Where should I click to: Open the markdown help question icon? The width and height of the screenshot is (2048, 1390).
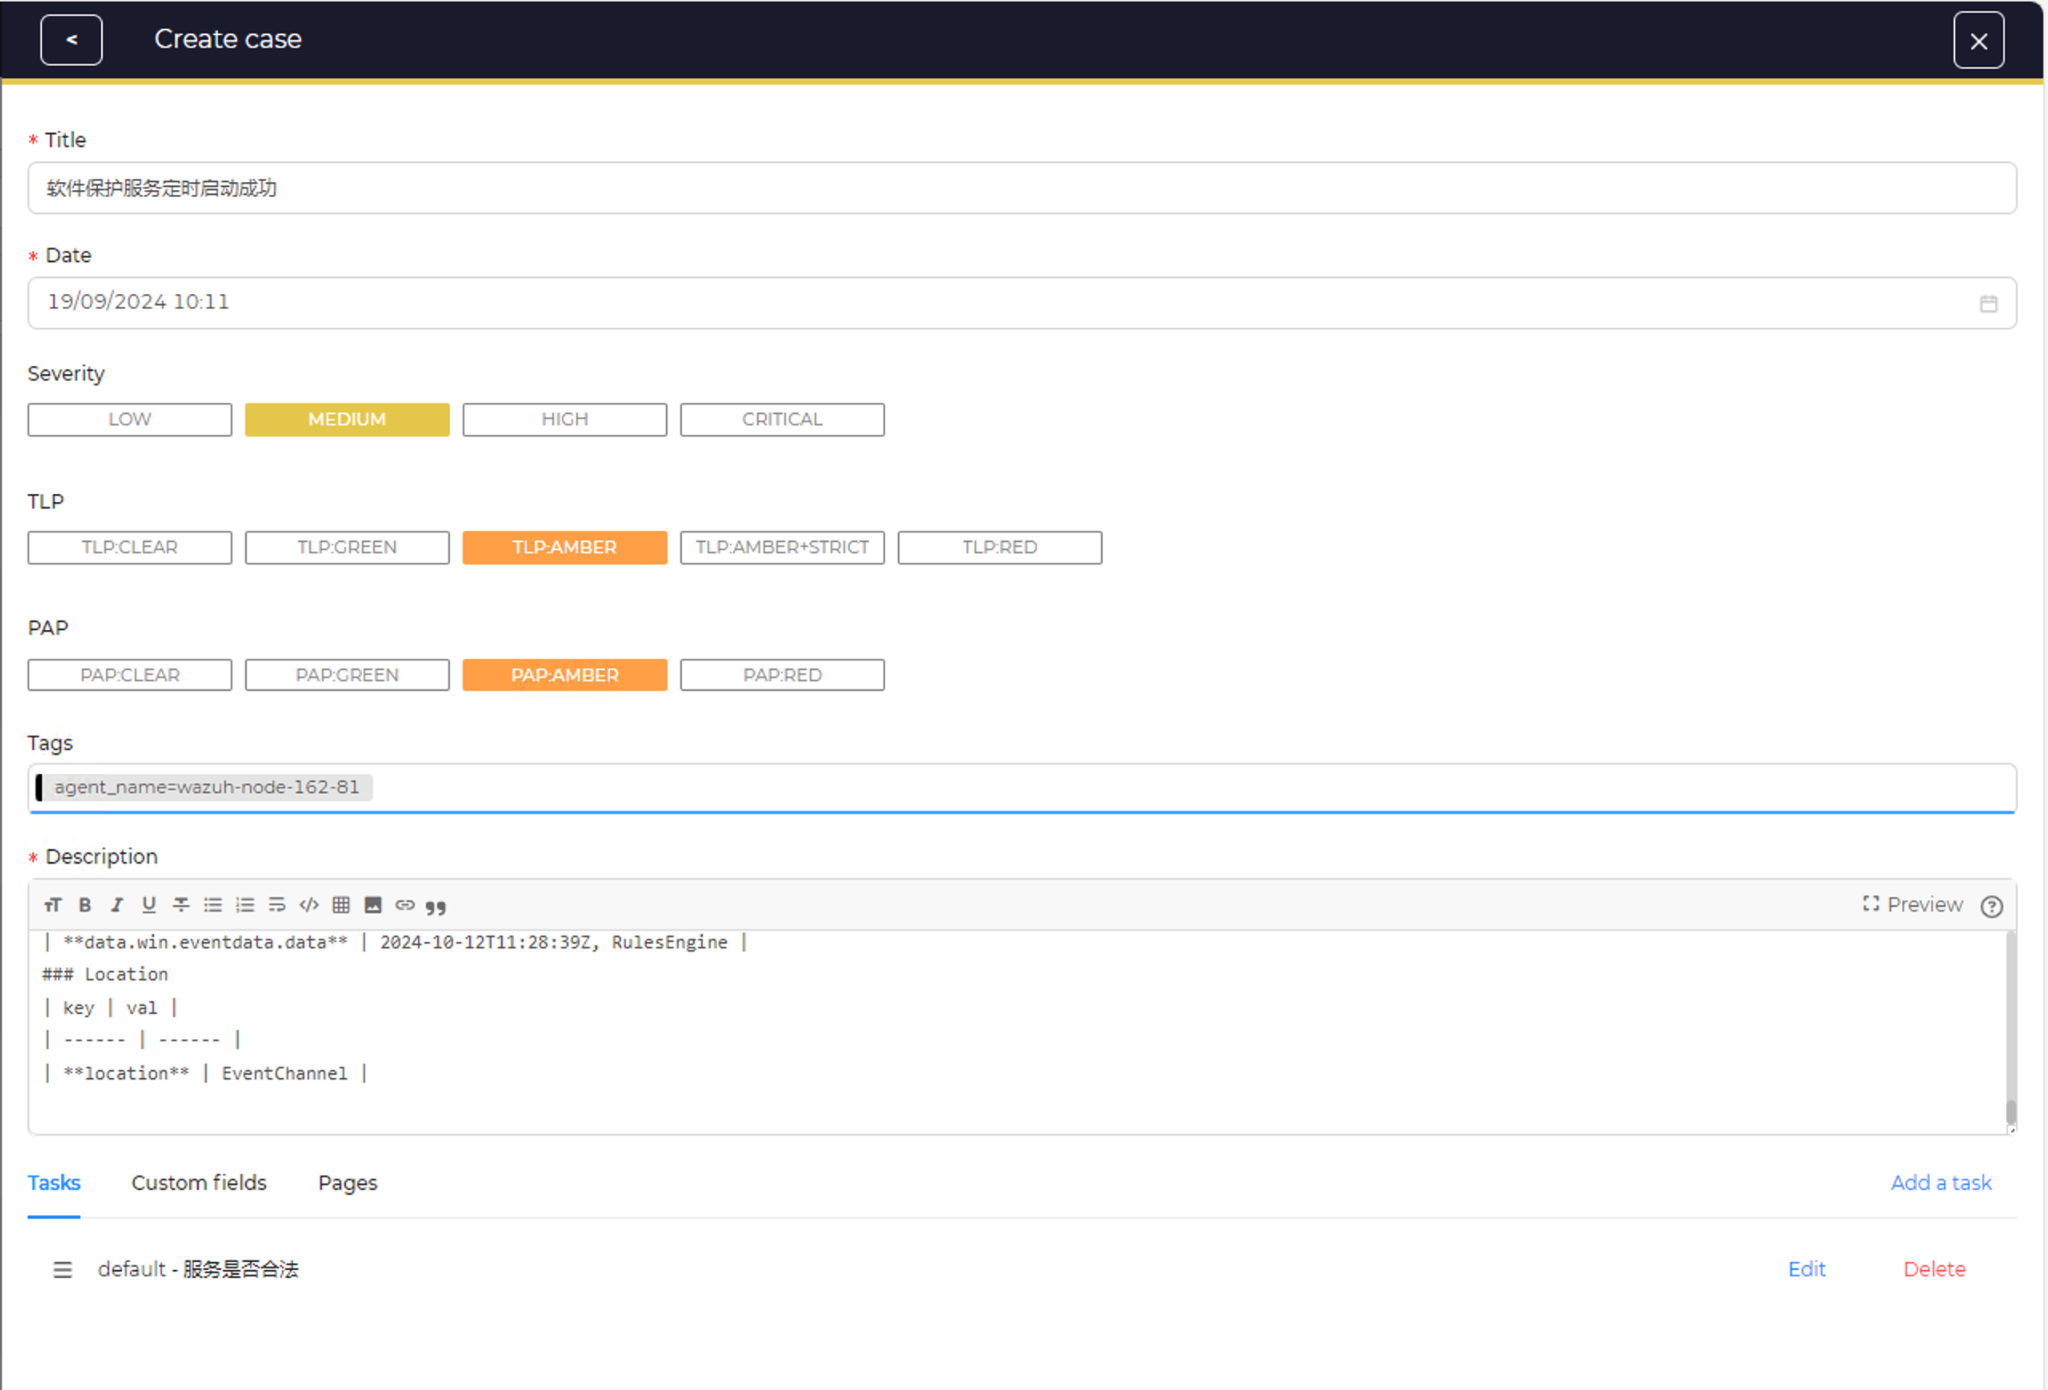1991,906
